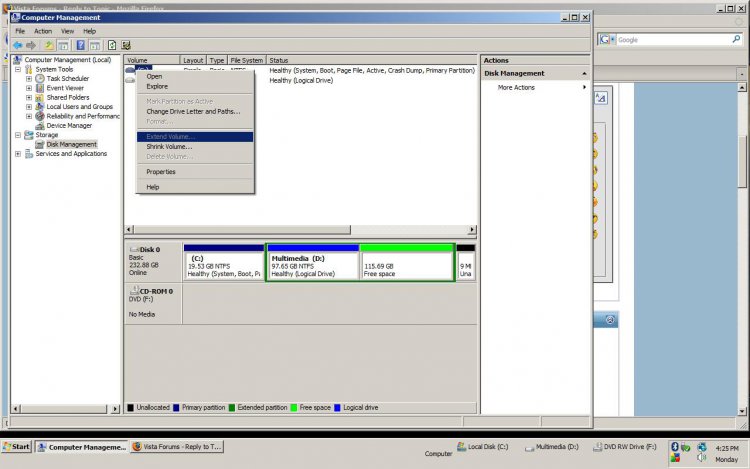The image size is (750, 469).
Task: Click the Storage node icon
Action: 29,135
